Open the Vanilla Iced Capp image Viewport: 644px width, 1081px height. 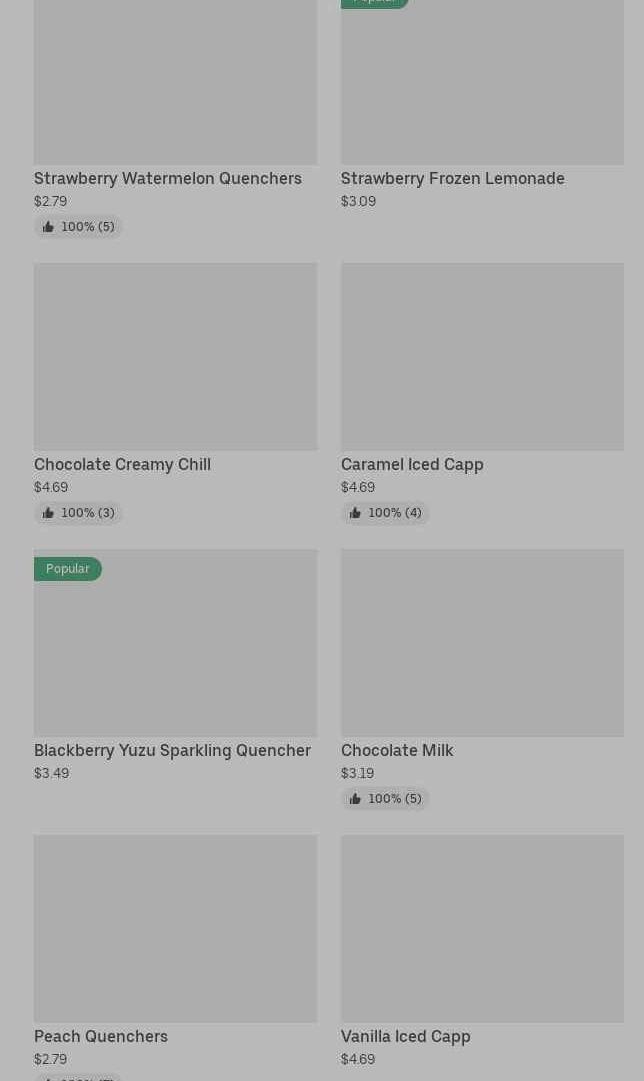pos(482,928)
